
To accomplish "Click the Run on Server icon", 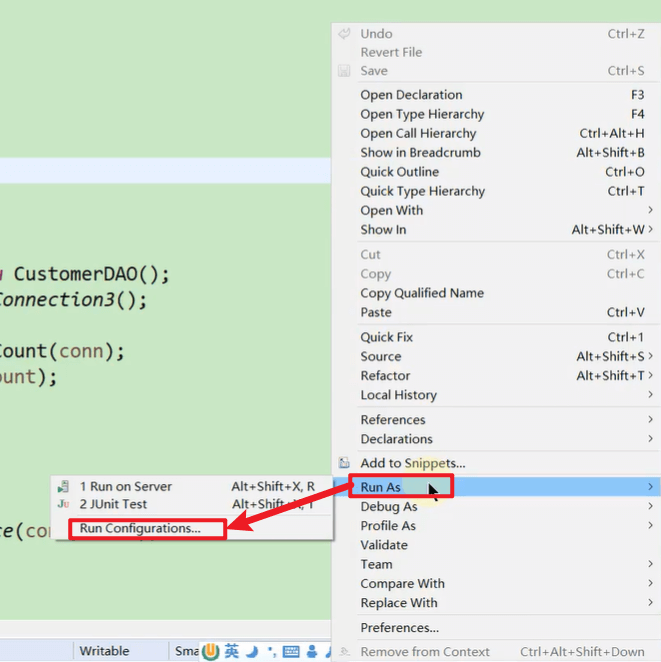I will click(x=63, y=486).
